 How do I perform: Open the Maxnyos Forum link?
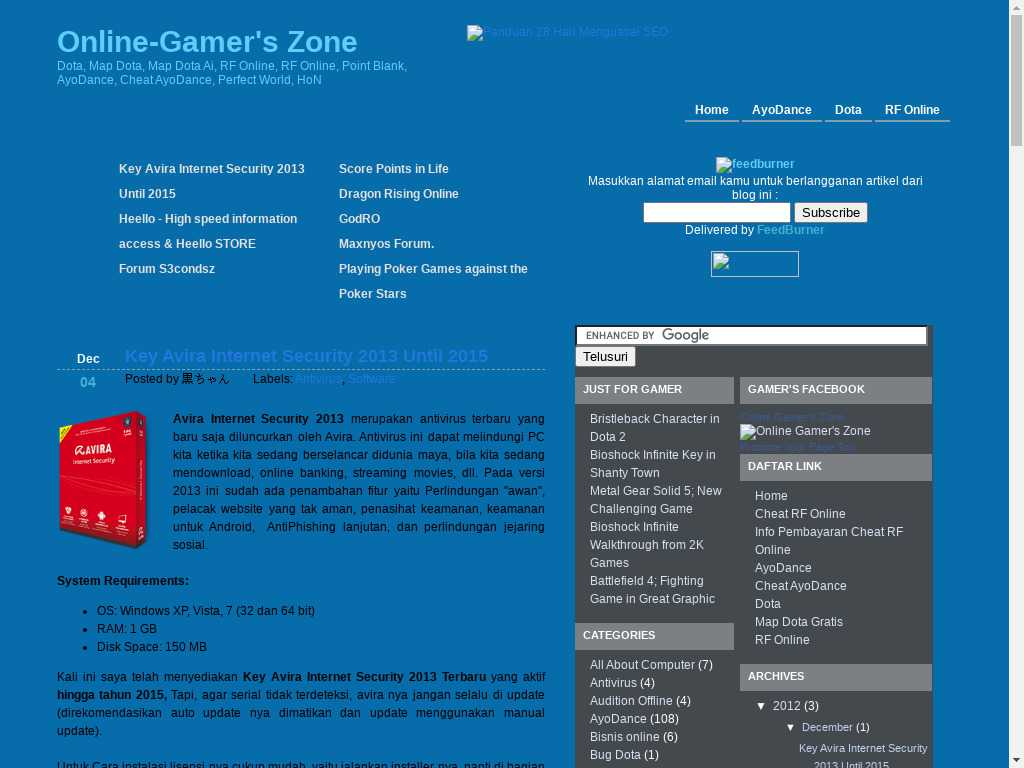[387, 244]
